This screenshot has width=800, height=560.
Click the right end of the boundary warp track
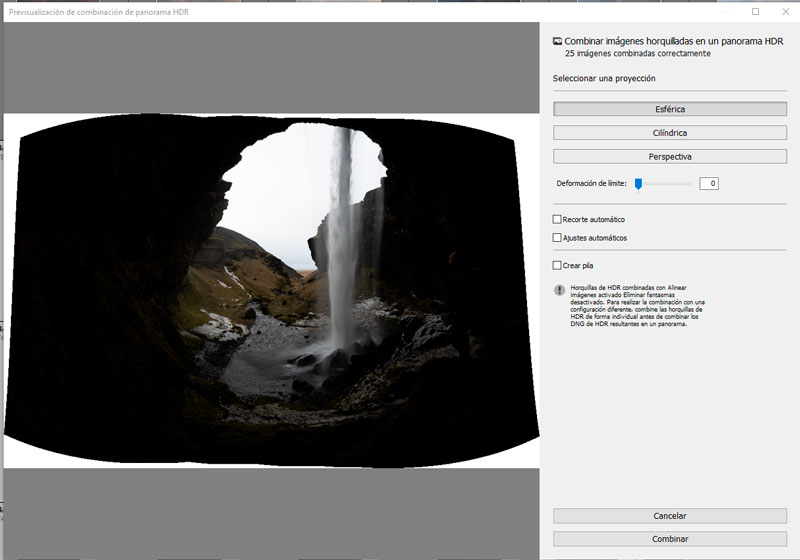(x=689, y=184)
